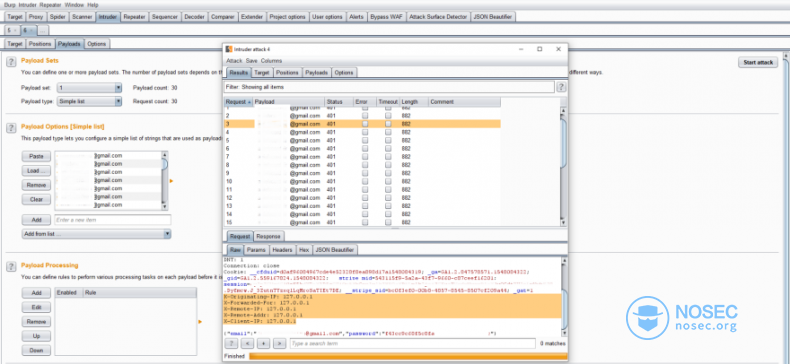Click payload list scrollbar up arrow

164,155
